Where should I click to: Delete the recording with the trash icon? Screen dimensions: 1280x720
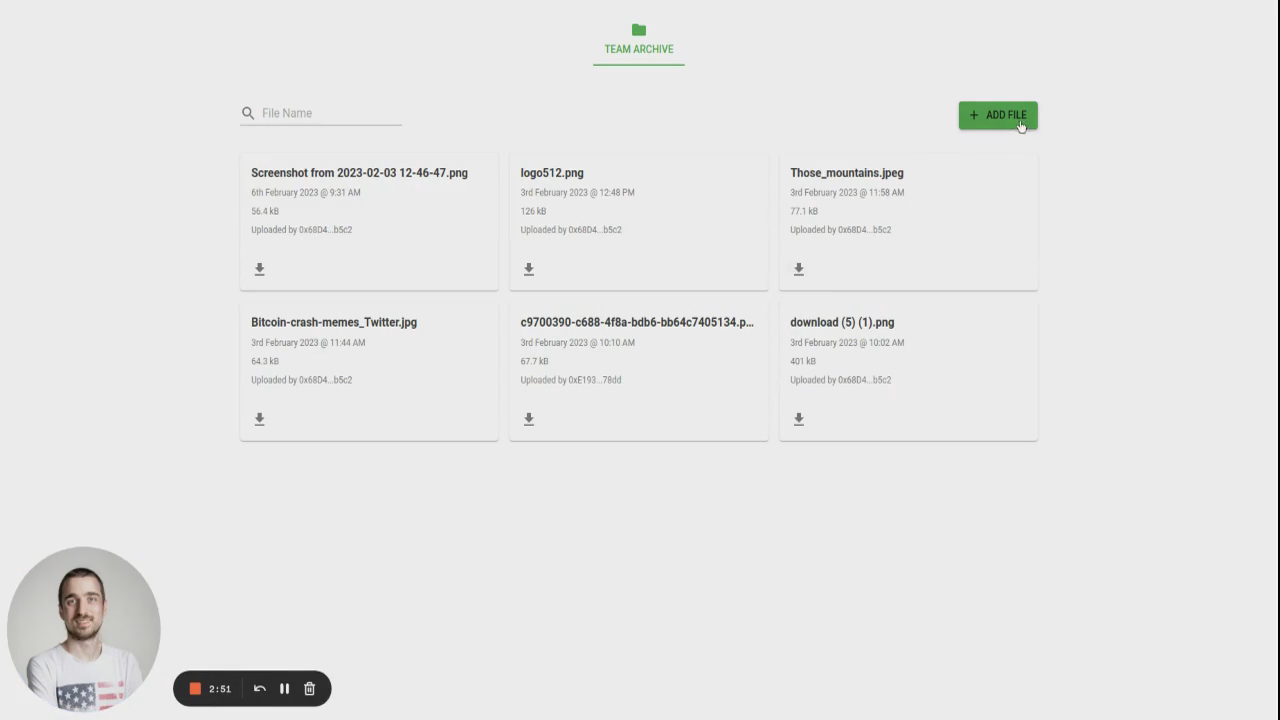310,688
